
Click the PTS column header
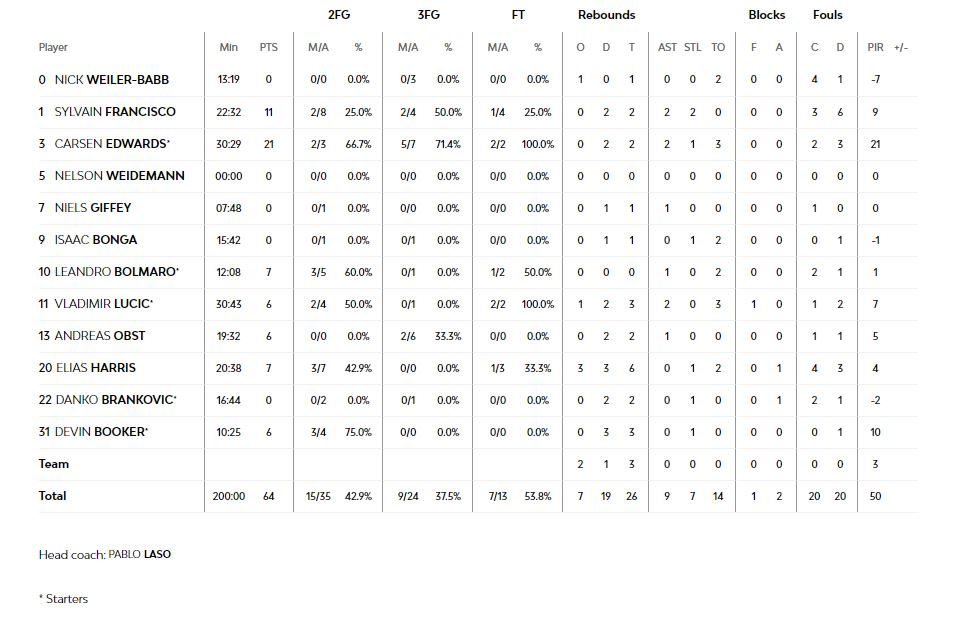pos(268,47)
